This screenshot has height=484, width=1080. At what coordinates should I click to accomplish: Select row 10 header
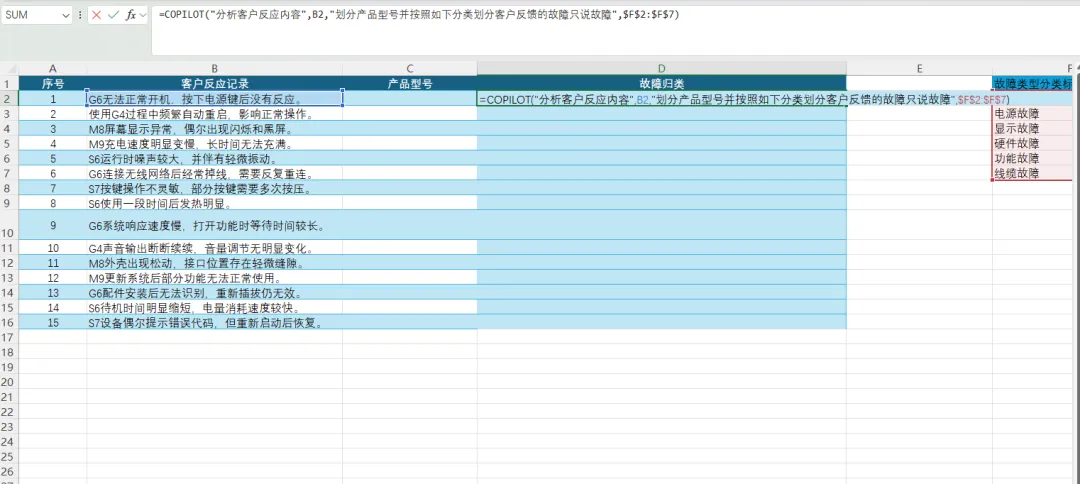click(x=9, y=224)
